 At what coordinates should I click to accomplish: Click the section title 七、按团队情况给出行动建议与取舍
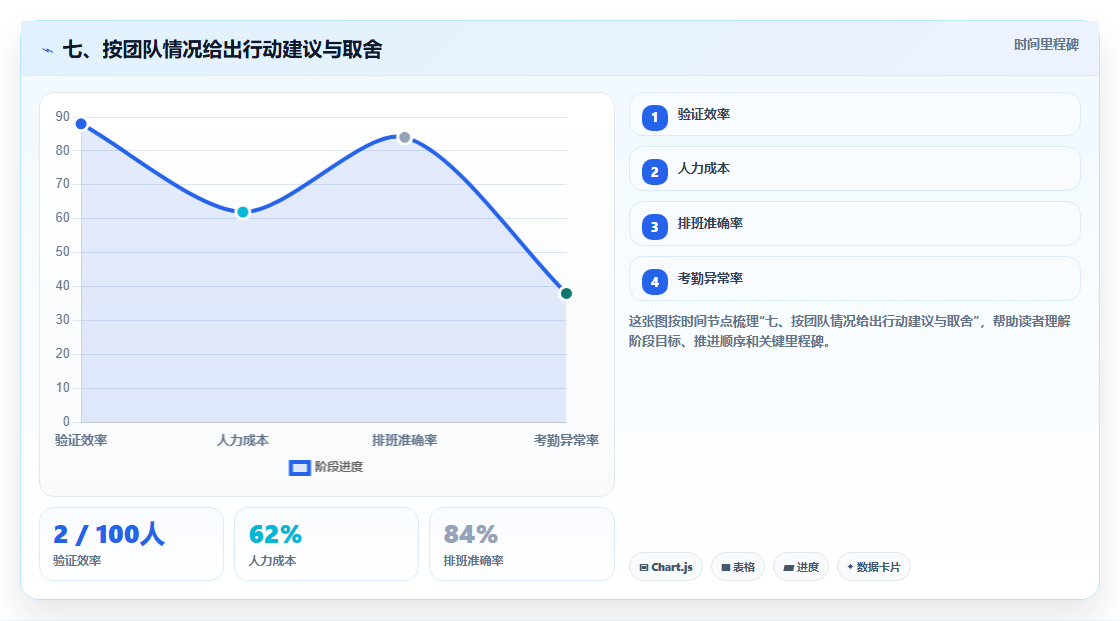(x=222, y=49)
